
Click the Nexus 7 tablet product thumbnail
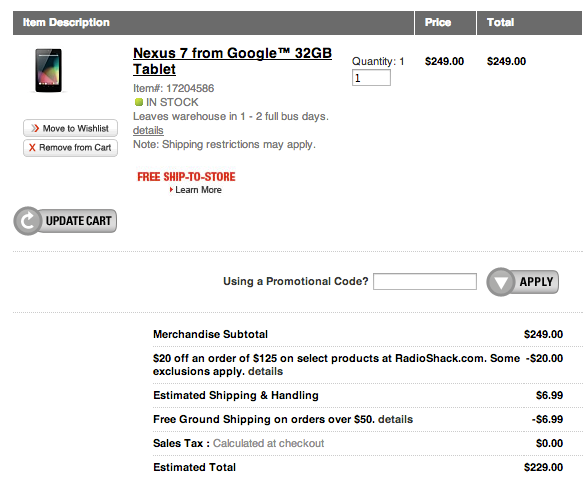(x=48, y=70)
